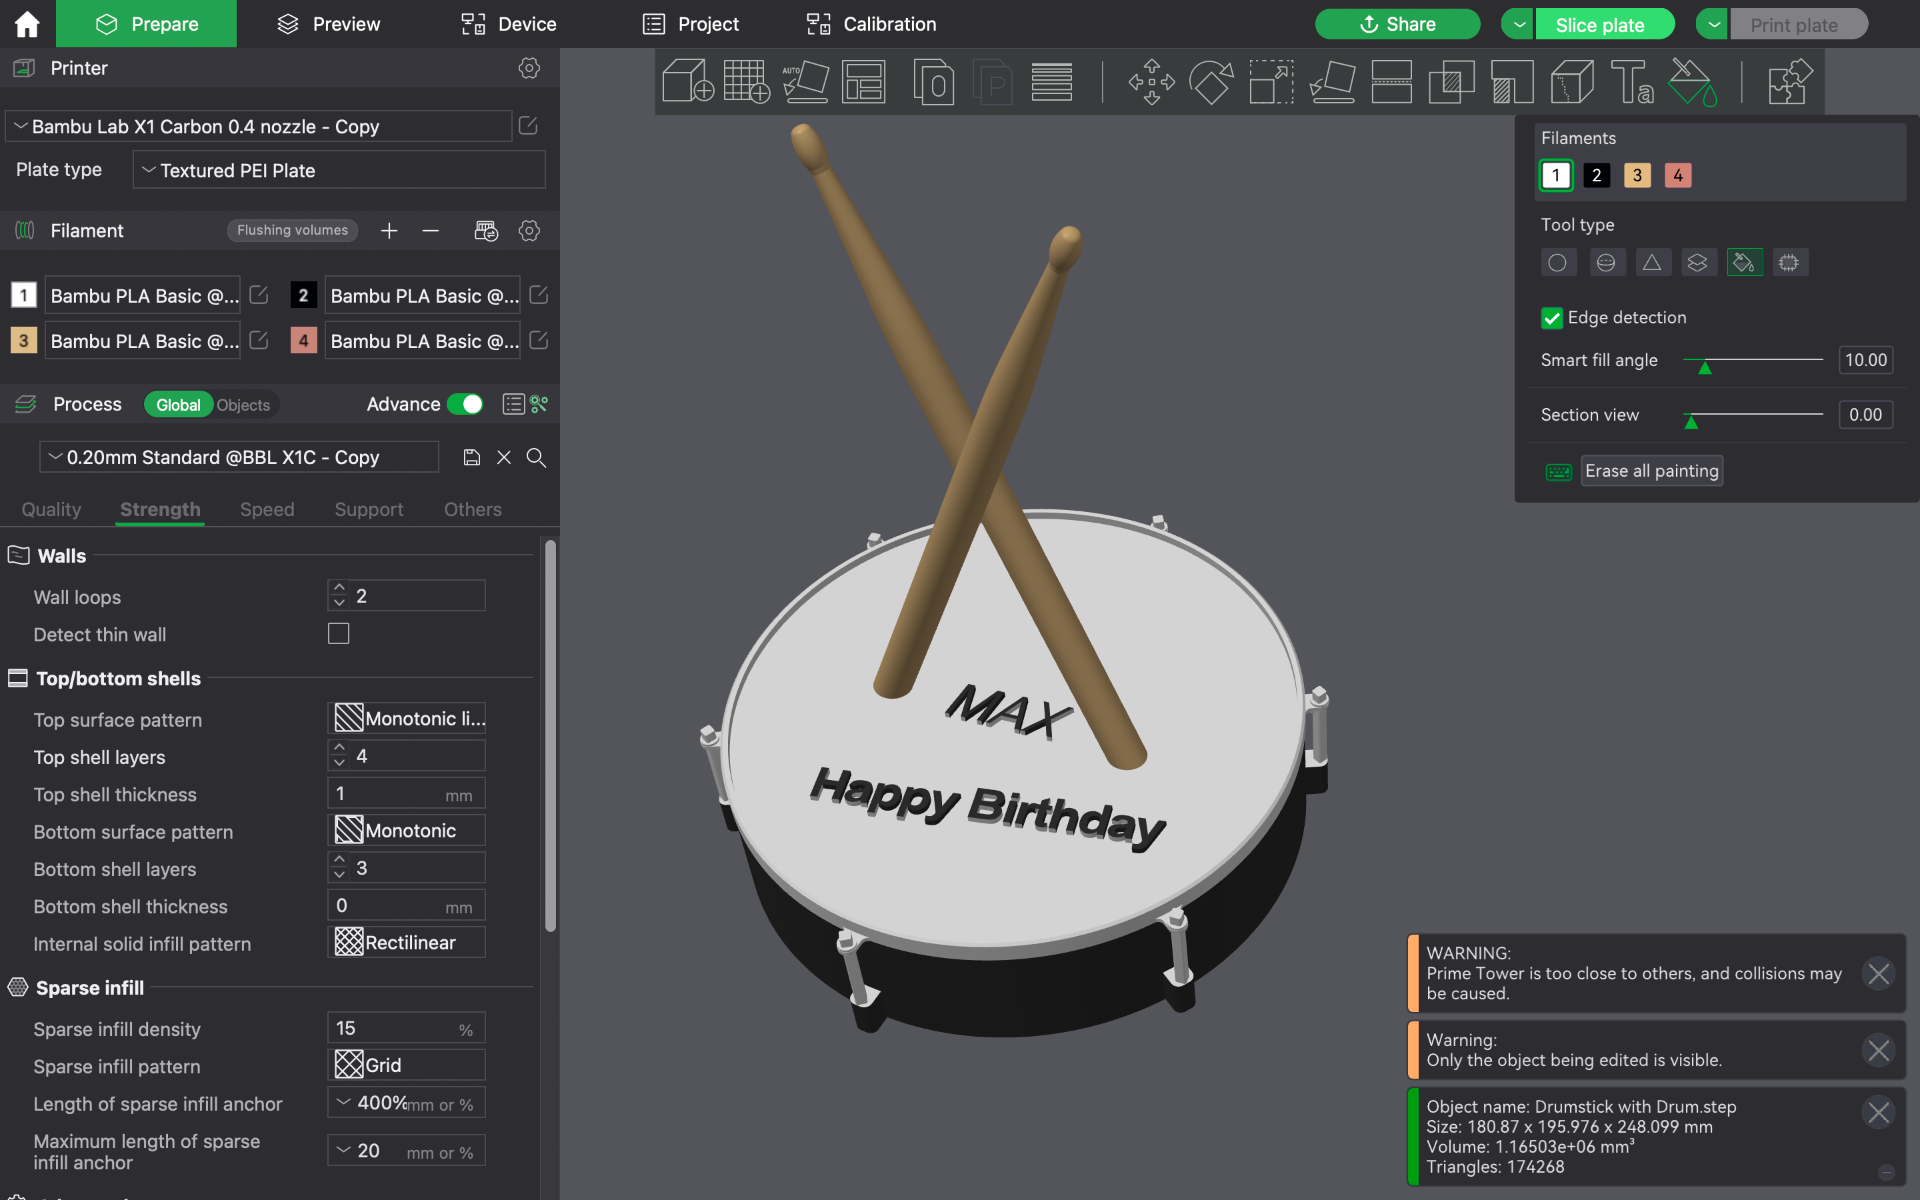The height and width of the screenshot is (1200, 1920).
Task: Sync filaments from AMS icon
Action: (x=486, y=231)
